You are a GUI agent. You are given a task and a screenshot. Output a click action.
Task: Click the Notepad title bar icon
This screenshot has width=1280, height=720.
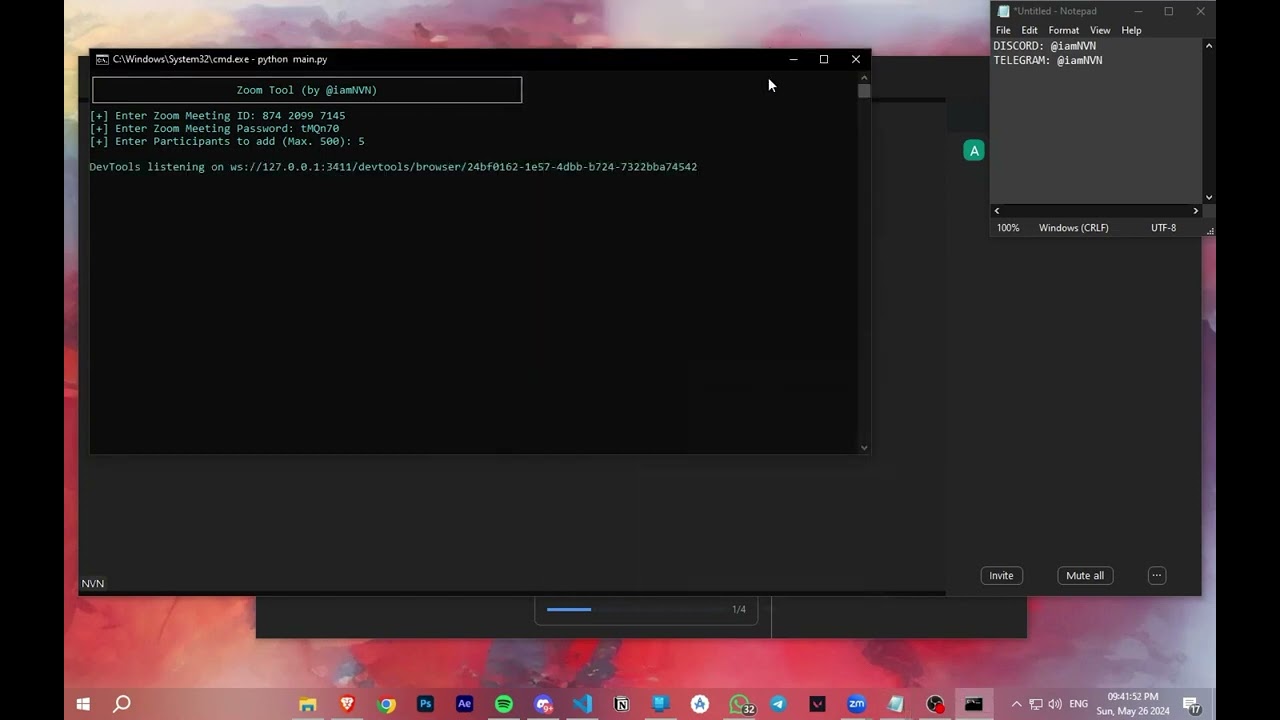(1003, 11)
